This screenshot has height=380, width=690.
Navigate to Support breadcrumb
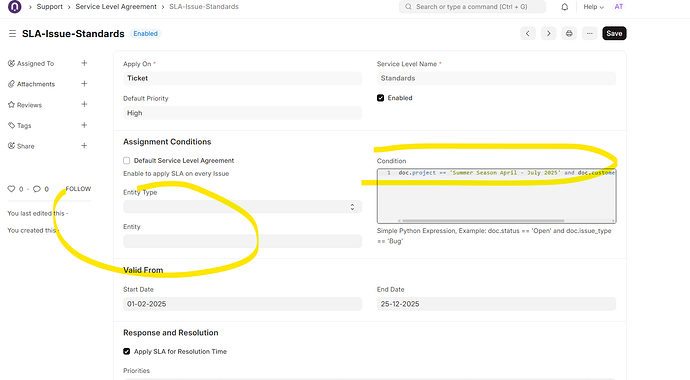click(x=50, y=7)
